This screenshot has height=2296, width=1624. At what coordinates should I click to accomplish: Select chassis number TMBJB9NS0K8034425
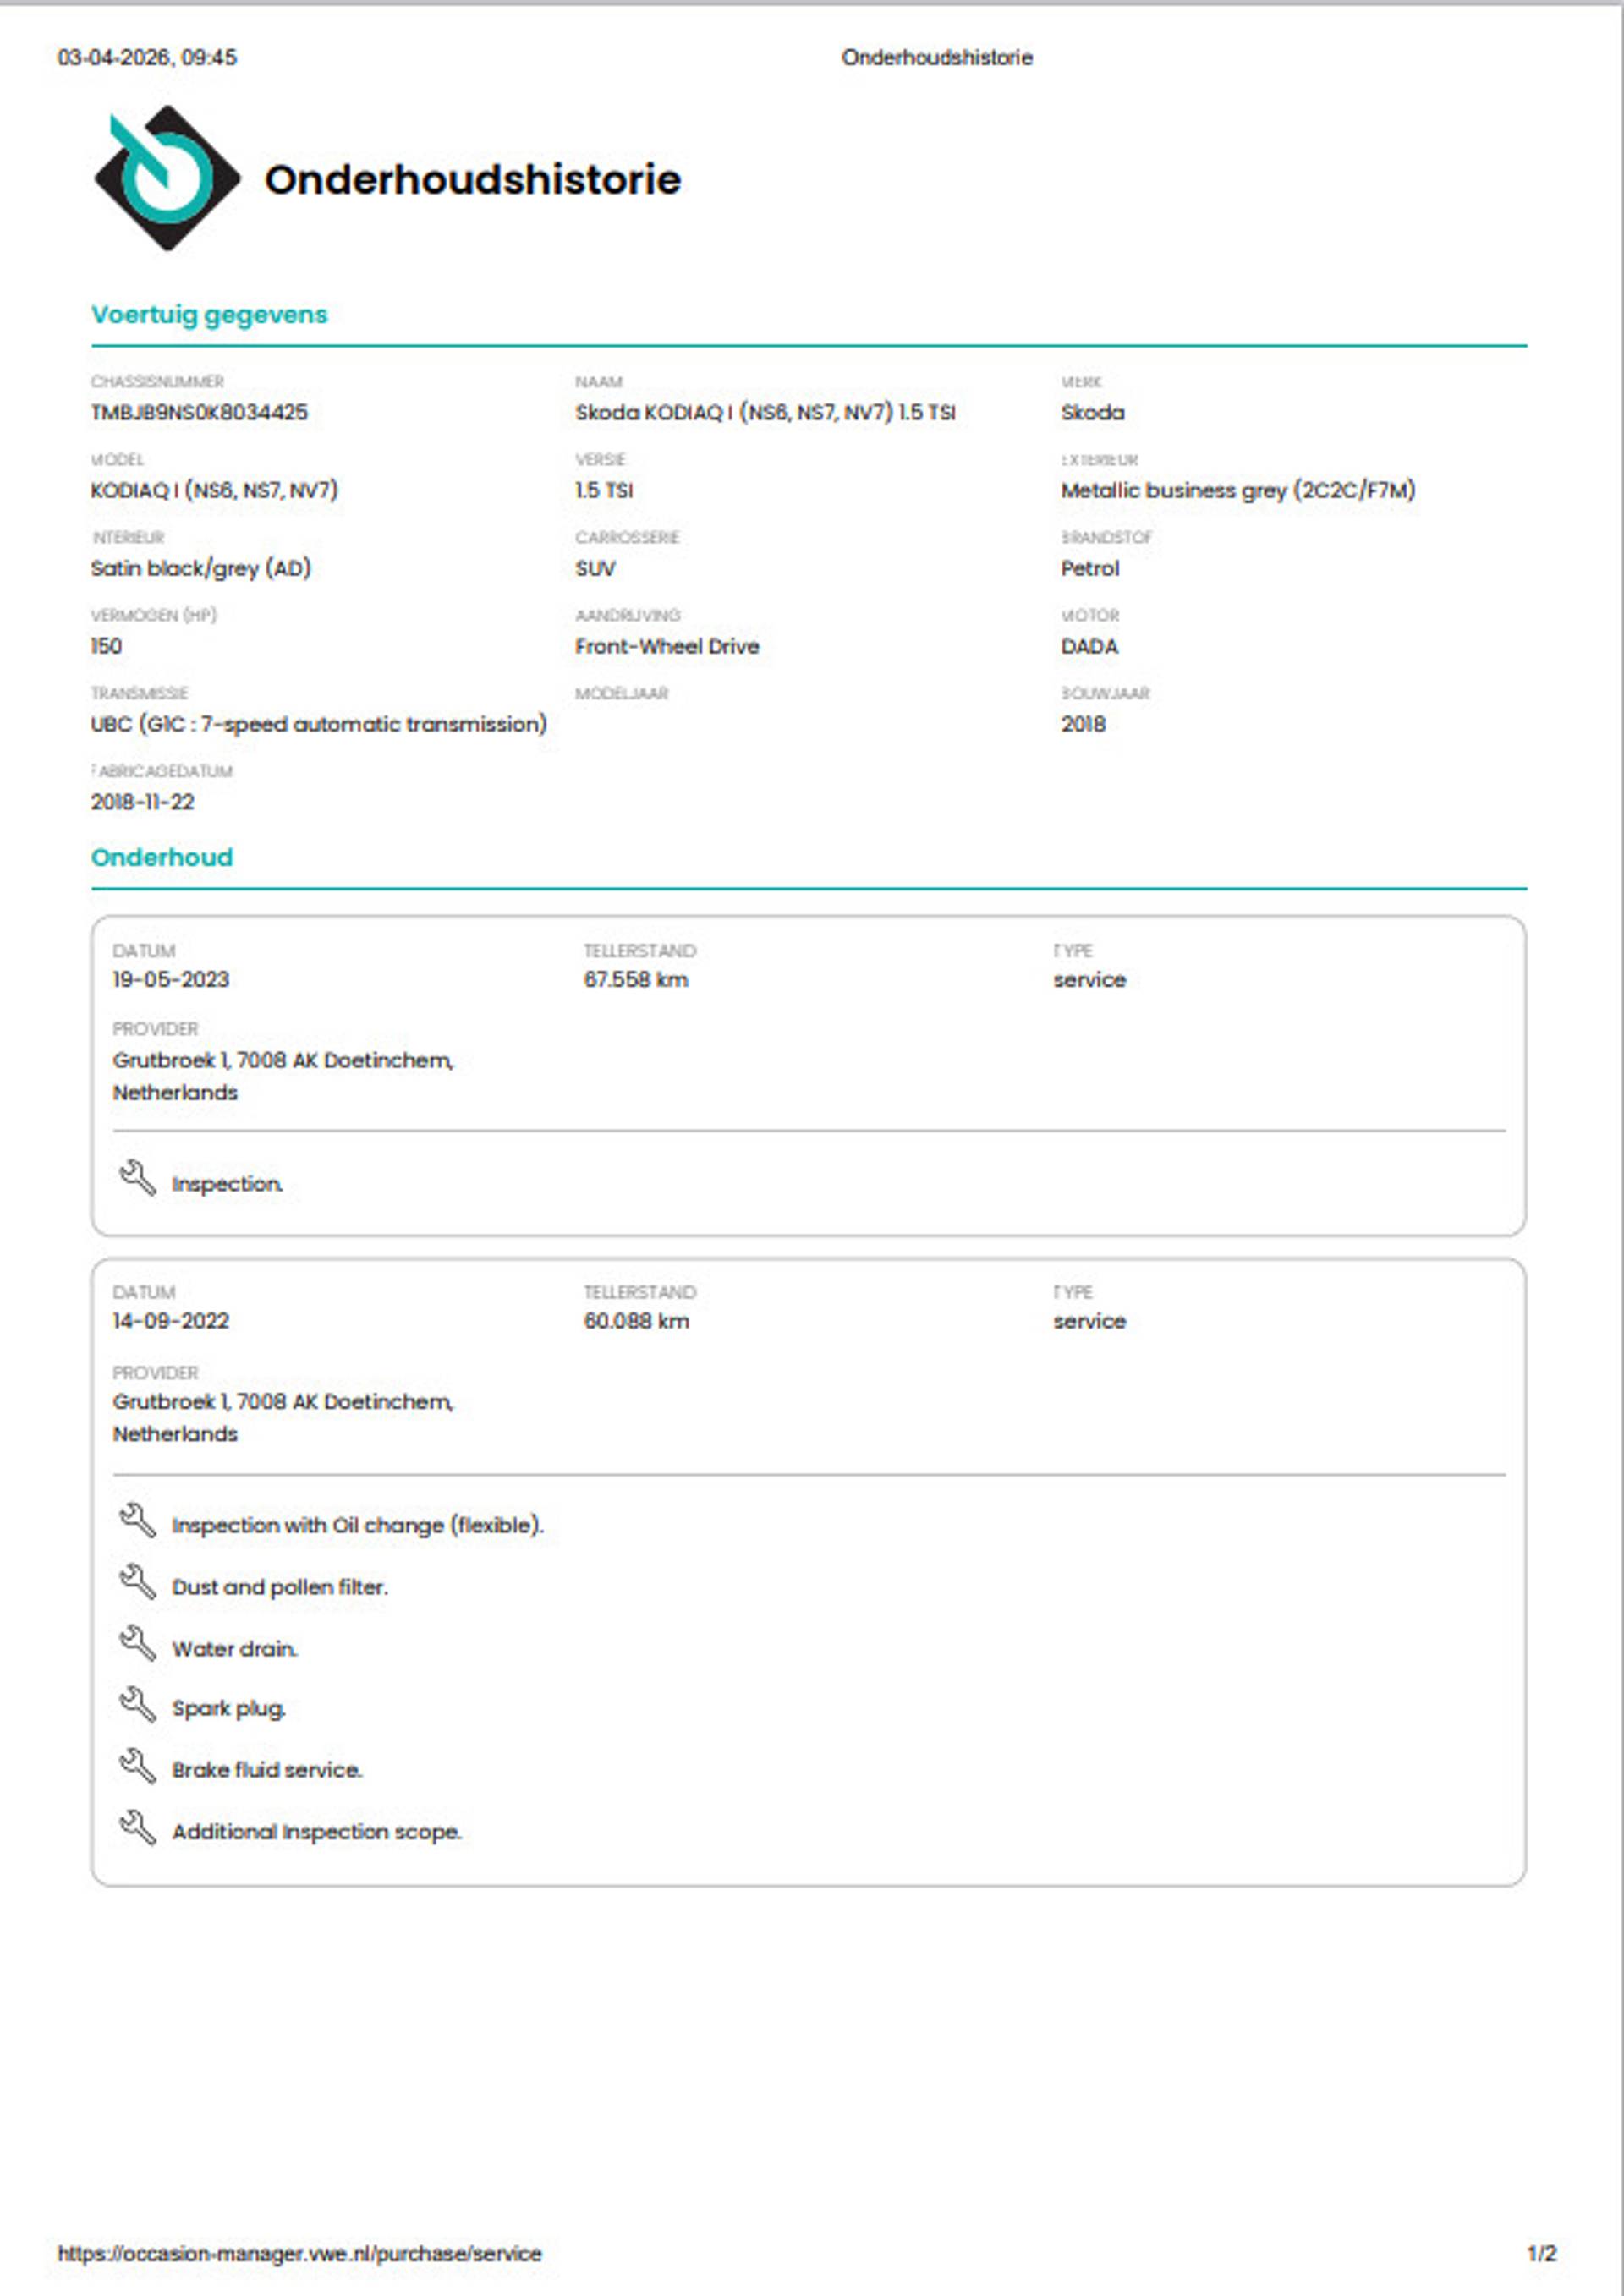199,412
